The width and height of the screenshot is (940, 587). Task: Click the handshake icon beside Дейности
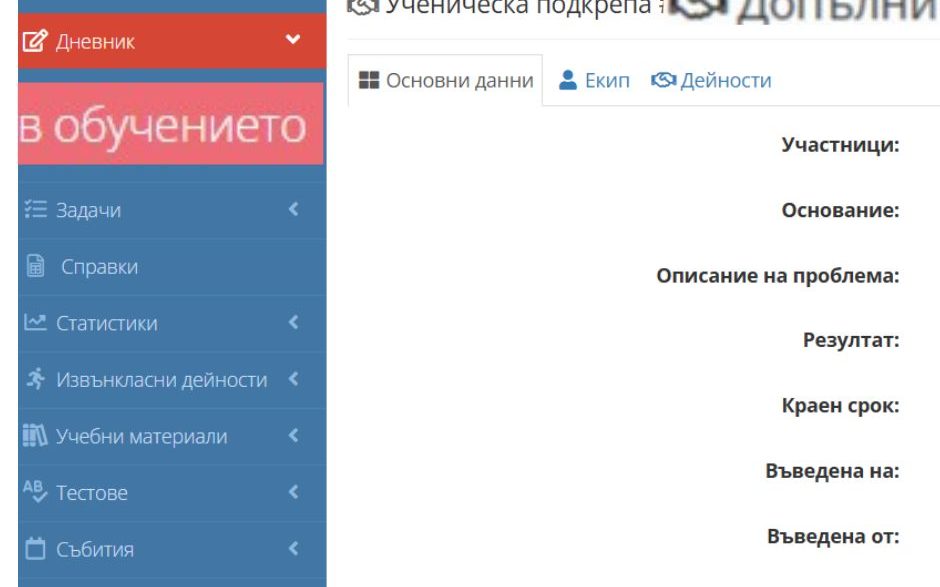click(x=663, y=81)
